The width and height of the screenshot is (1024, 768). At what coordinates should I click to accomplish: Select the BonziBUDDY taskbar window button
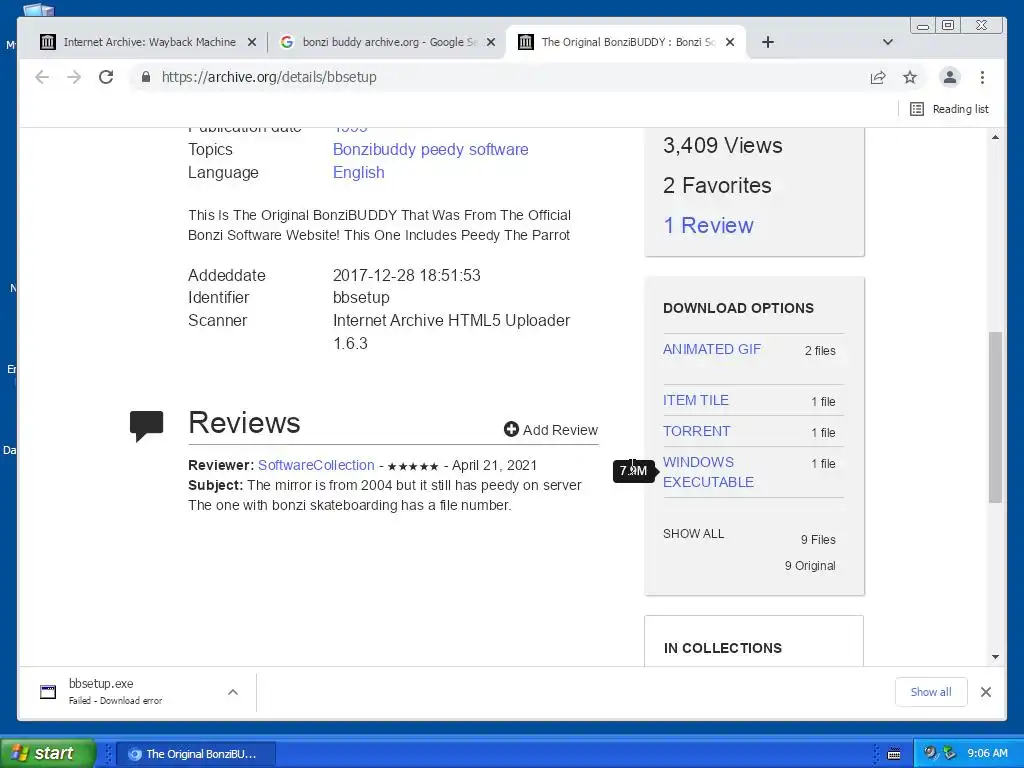tap(196, 754)
